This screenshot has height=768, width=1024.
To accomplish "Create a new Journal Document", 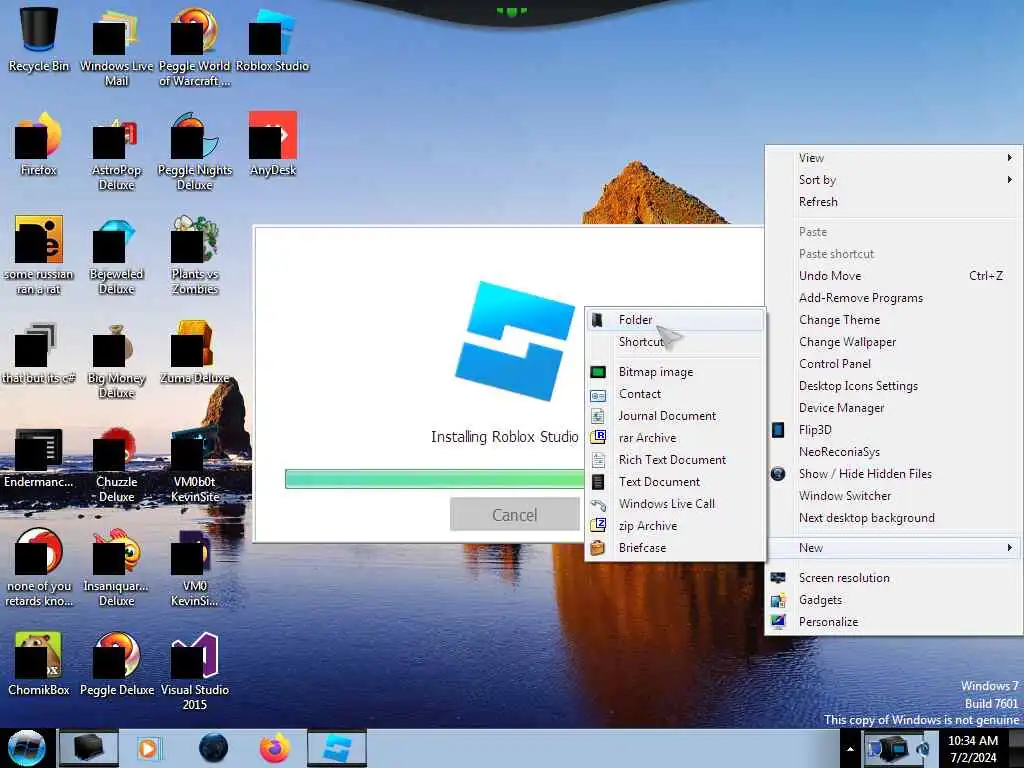I will (675, 416).
